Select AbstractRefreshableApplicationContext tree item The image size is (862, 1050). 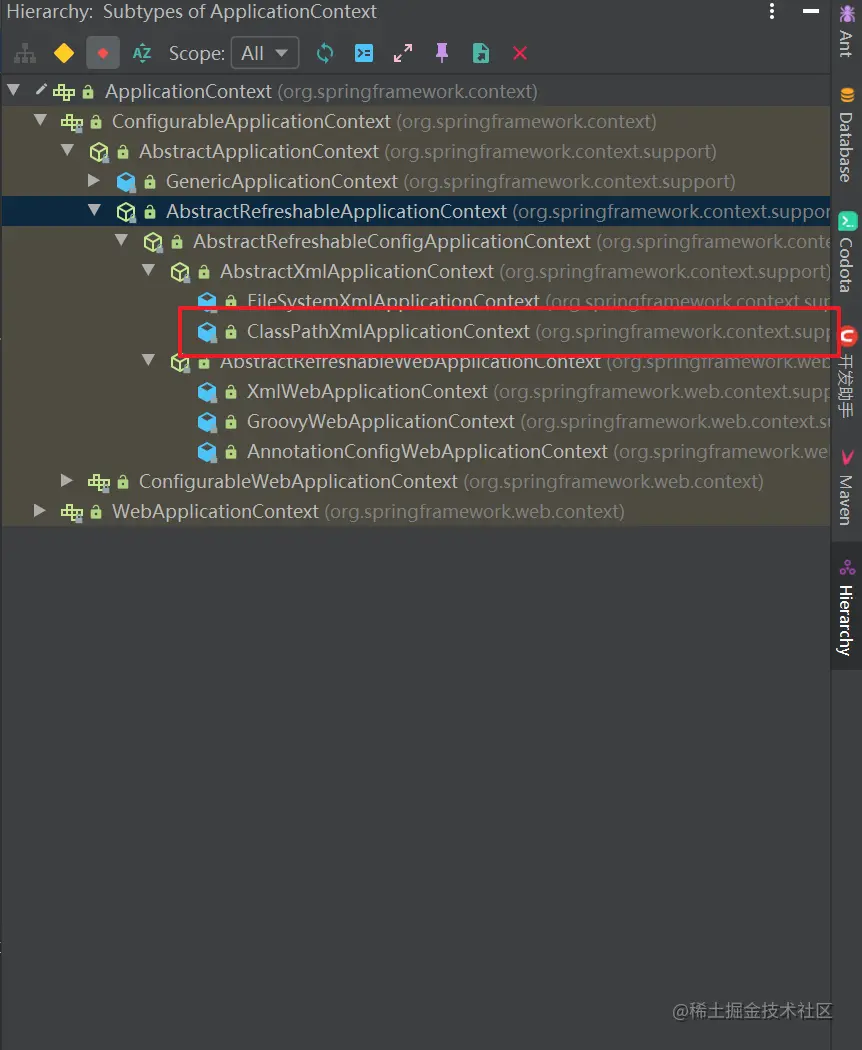tap(415, 211)
